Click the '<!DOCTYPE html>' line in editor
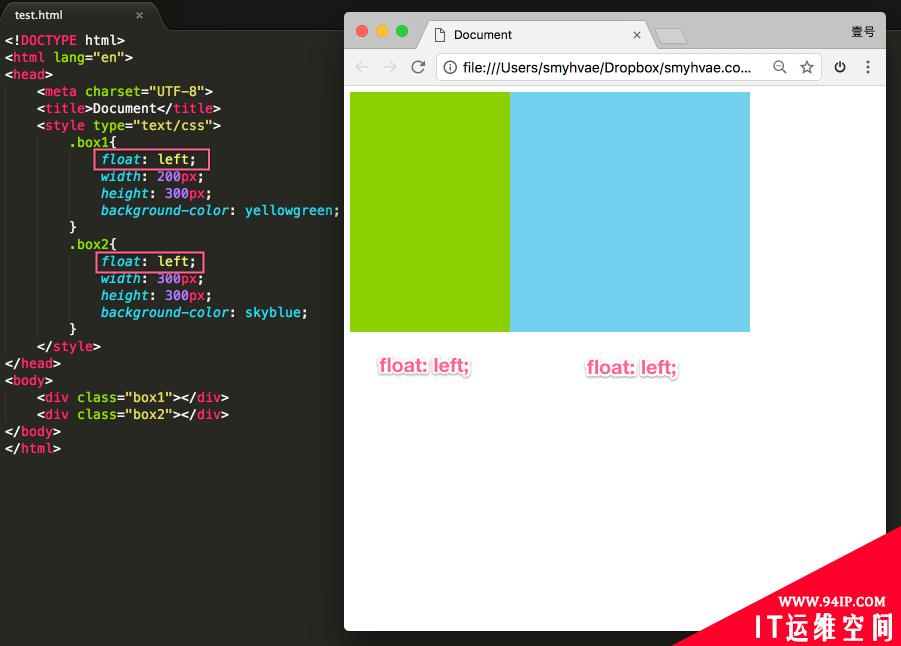 click(x=65, y=40)
